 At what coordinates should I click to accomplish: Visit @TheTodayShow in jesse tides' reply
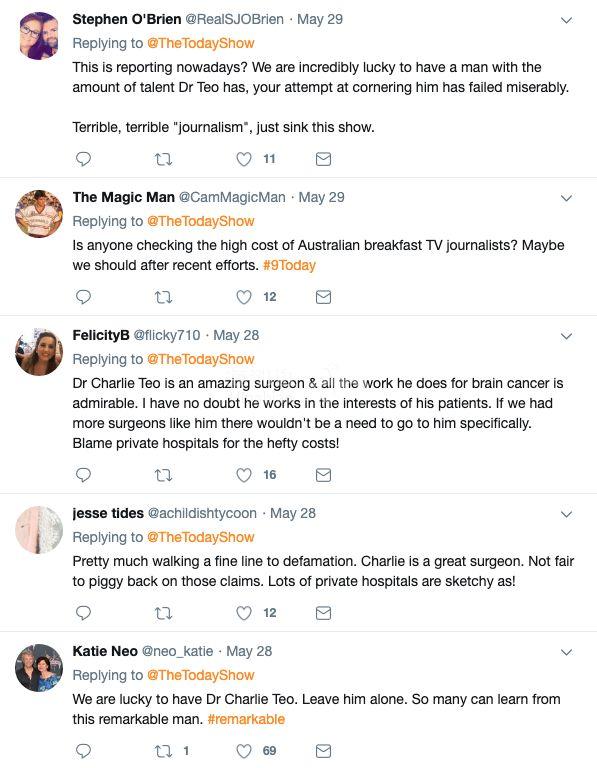[x=201, y=537]
